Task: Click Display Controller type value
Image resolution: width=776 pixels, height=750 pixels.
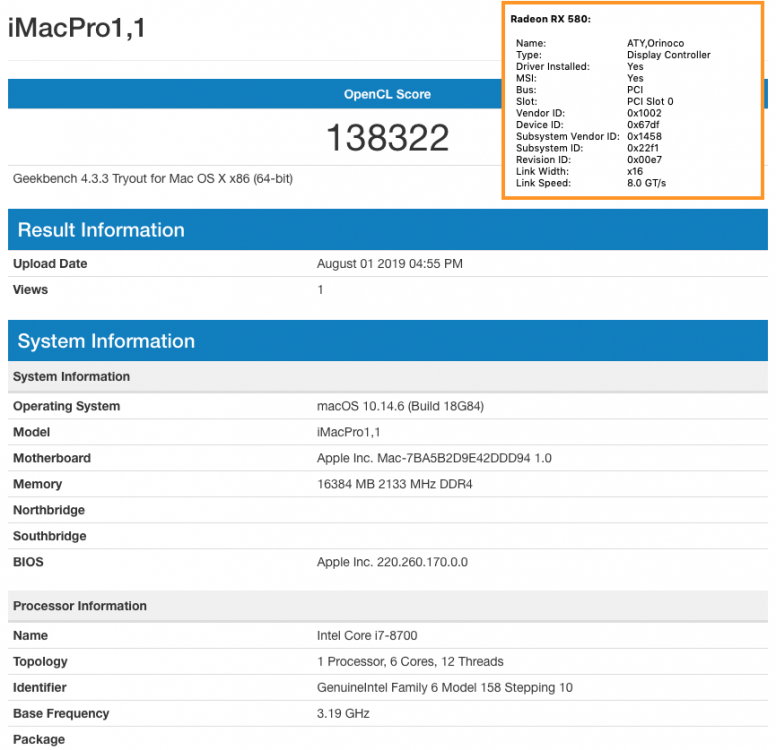Action: [669, 55]
